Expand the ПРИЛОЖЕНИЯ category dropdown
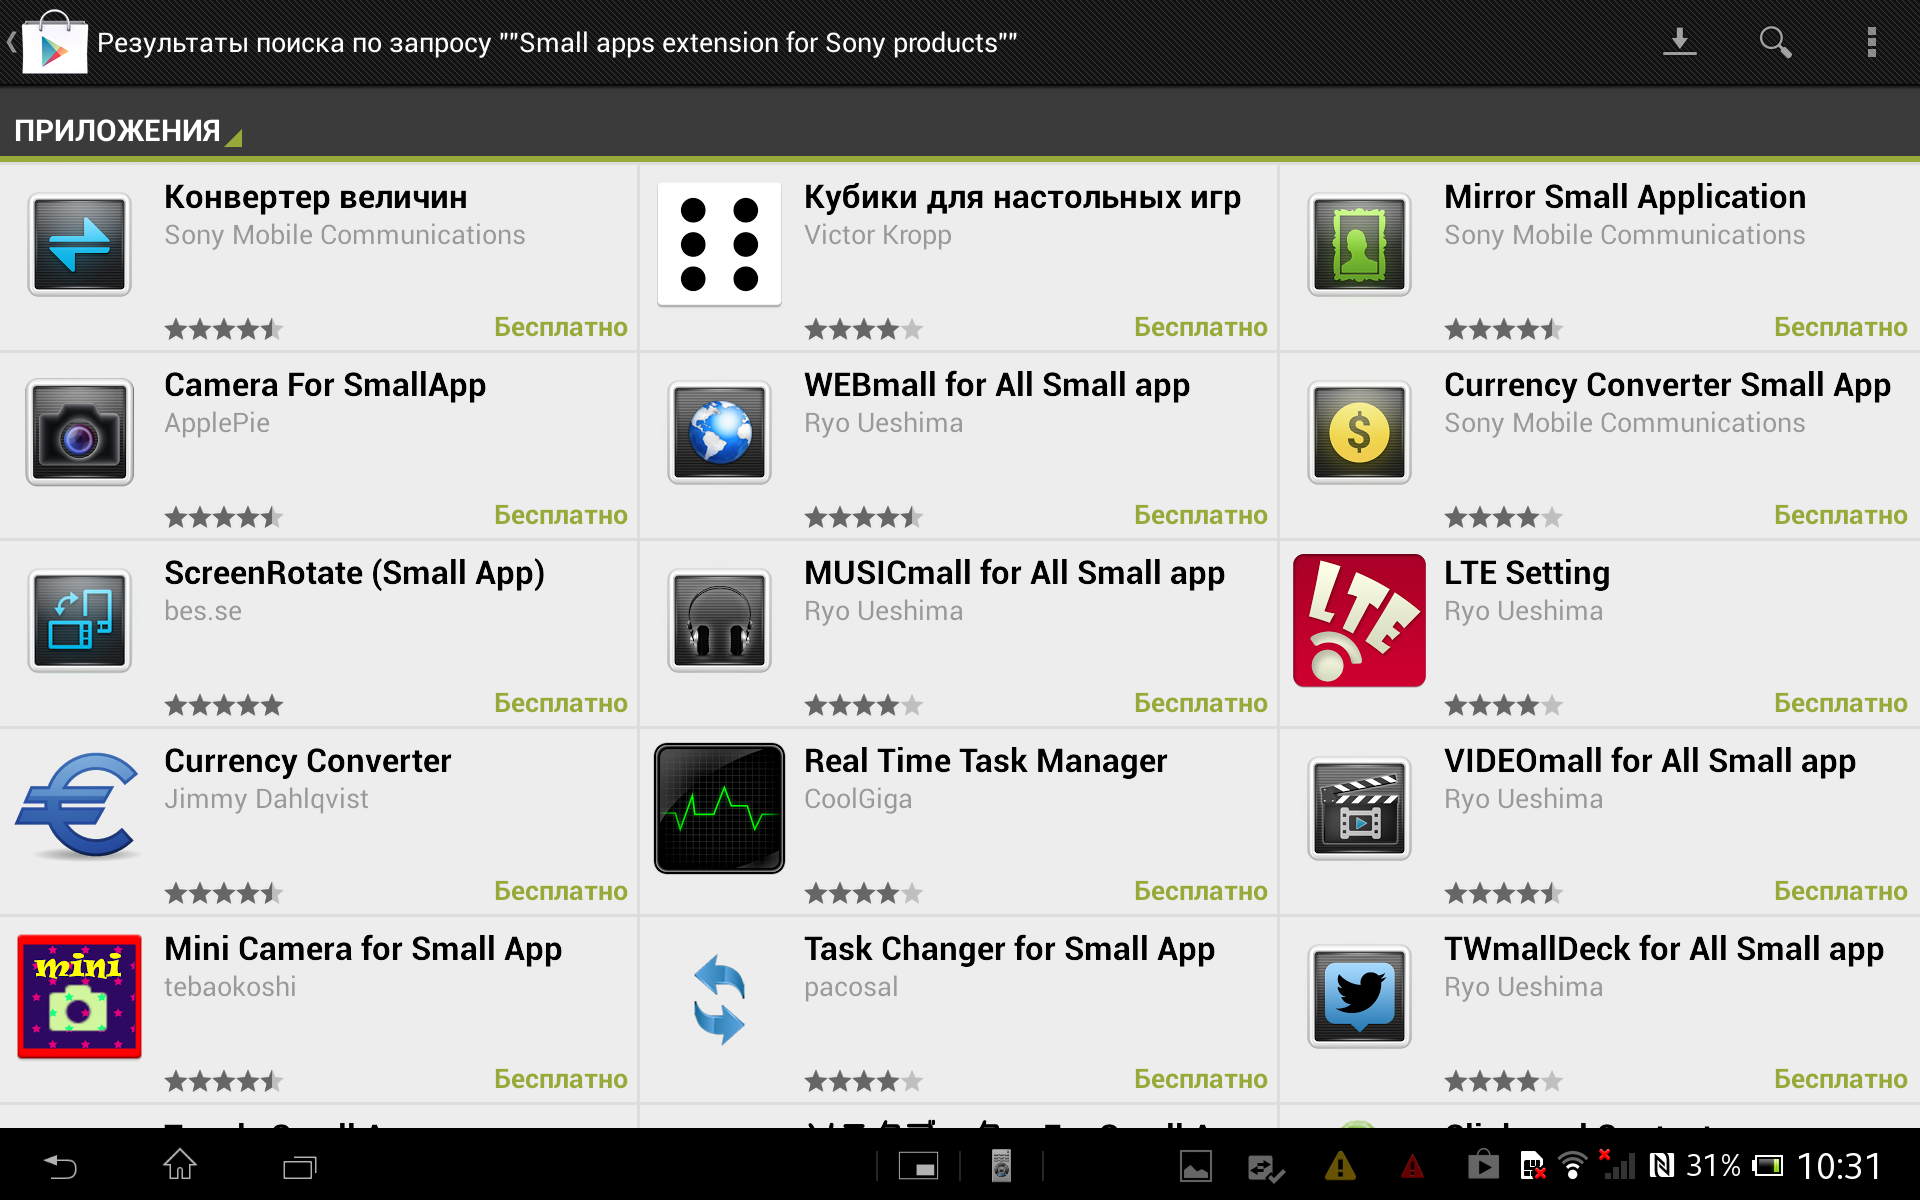 pyautogui.click(x=127, y=131)
